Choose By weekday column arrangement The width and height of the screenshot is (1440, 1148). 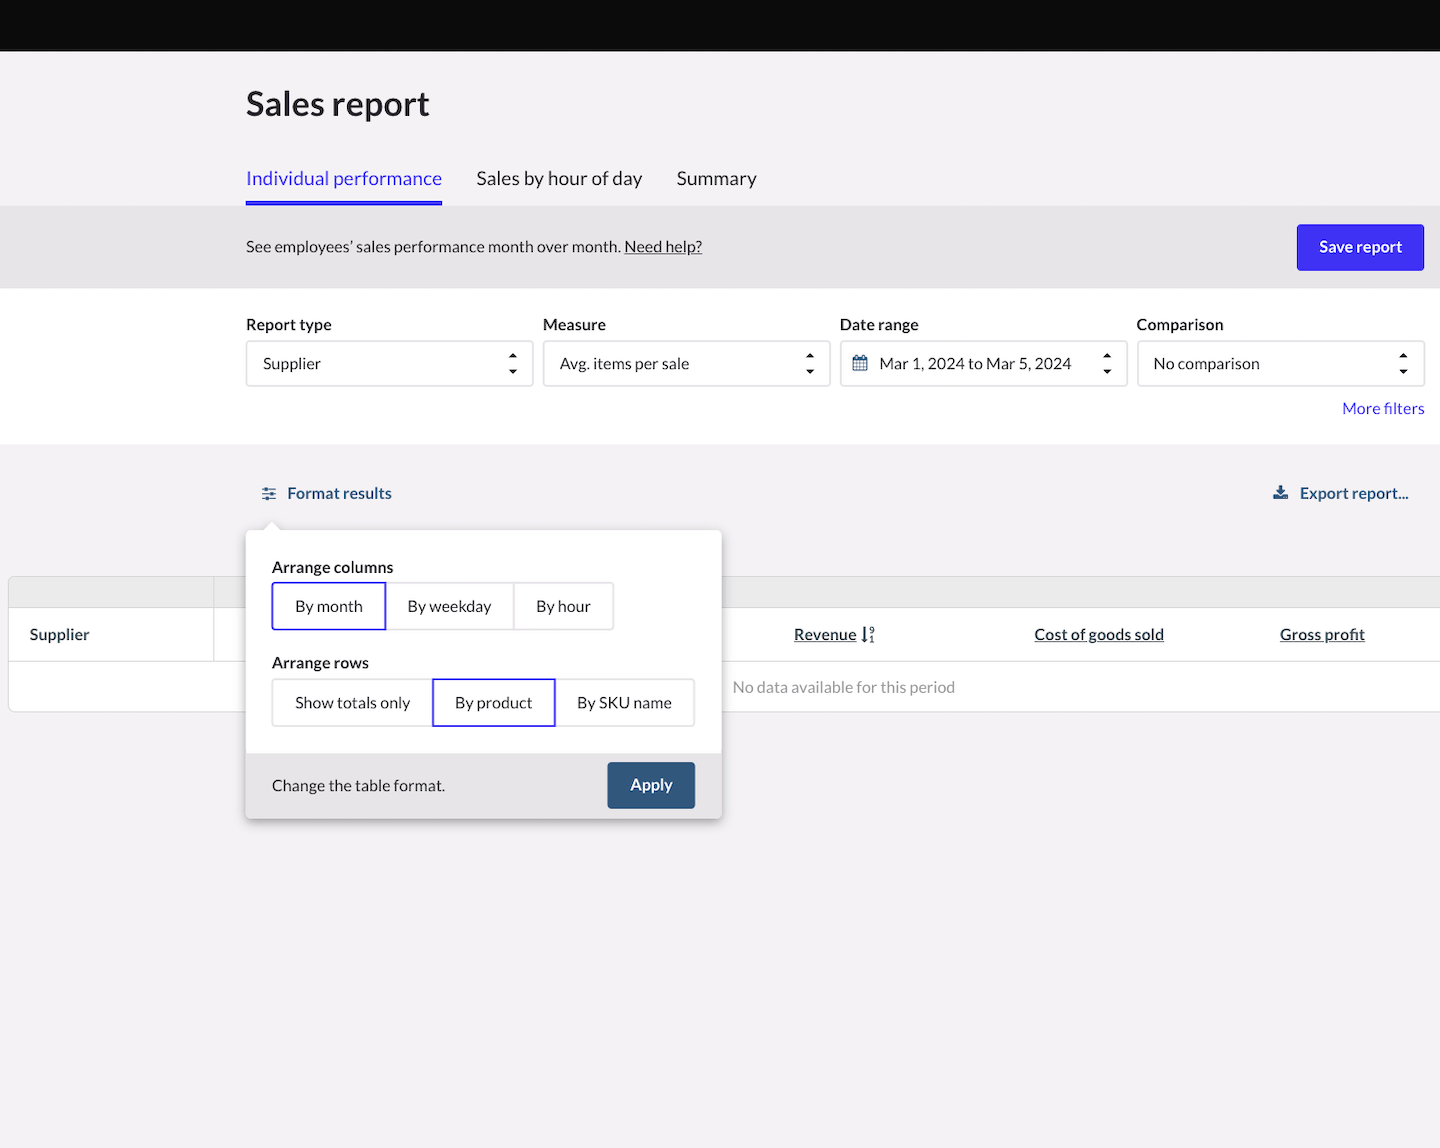(449, 607)
